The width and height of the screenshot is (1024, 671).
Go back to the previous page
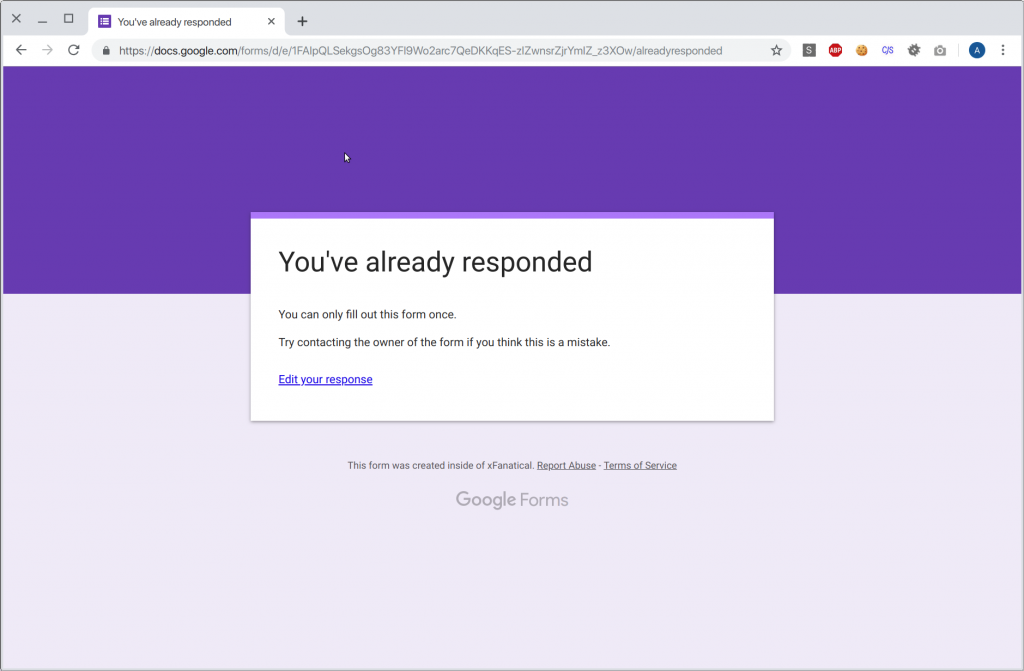pyautogui.click(x=21, y=50)
